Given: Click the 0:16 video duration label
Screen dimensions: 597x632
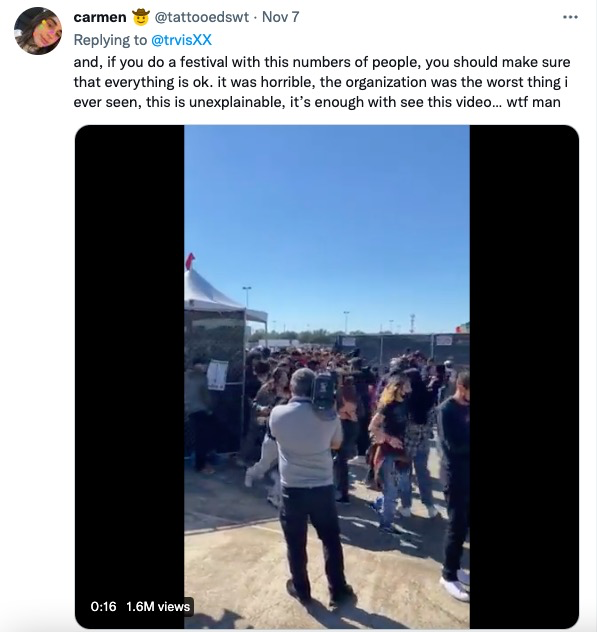Looking at the screenshot, I should click(104, 607).
